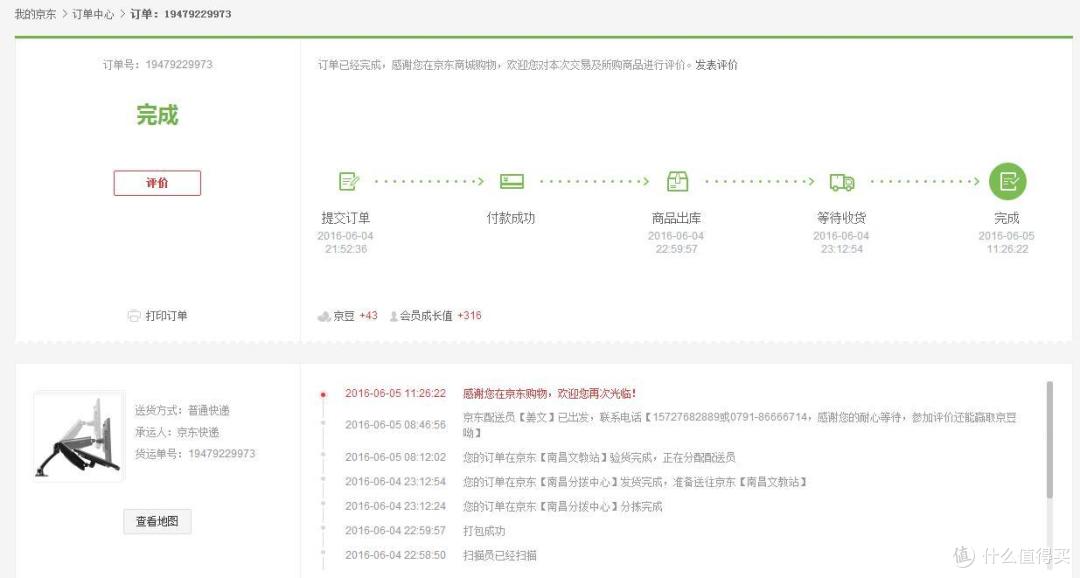Click the green 完成 status text

click(157, 114)
